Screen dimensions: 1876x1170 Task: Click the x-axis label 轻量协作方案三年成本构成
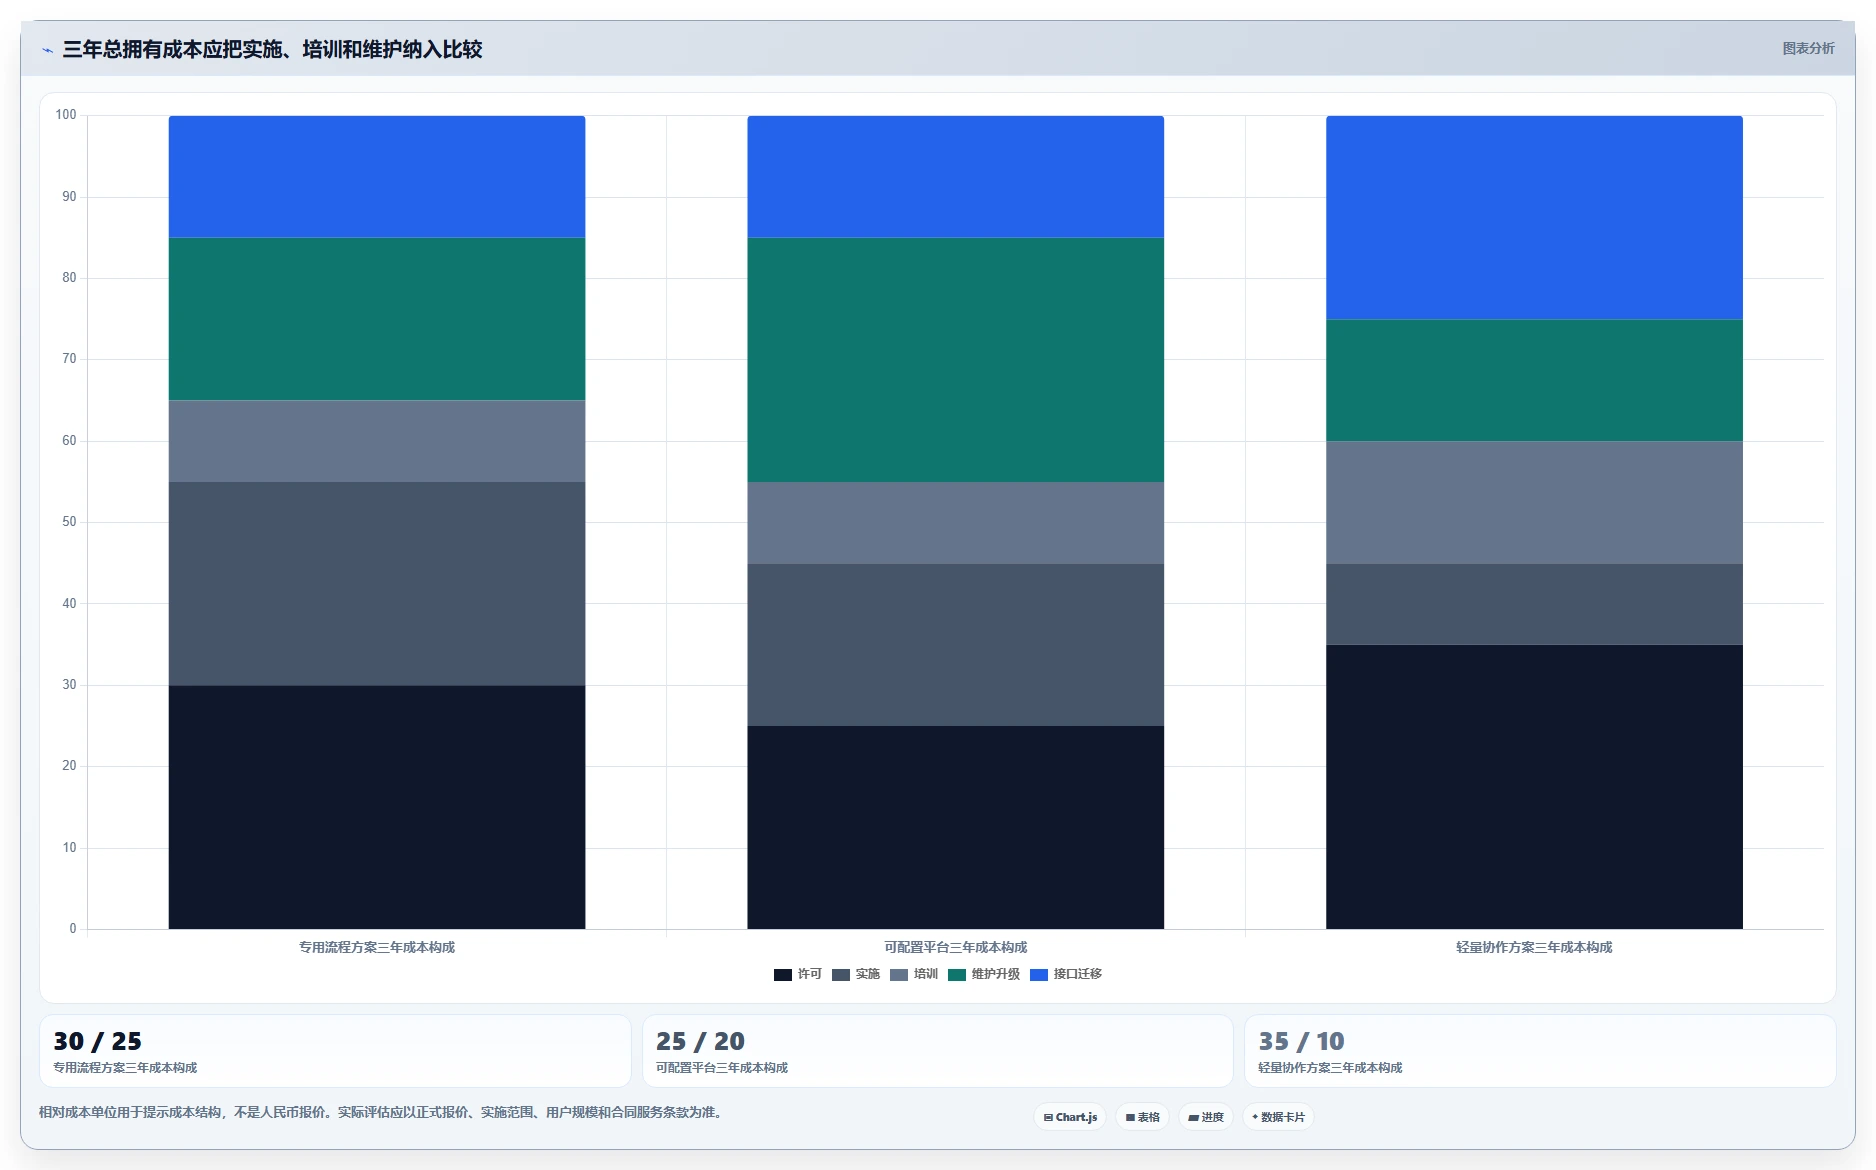(x=1534, y=947)
